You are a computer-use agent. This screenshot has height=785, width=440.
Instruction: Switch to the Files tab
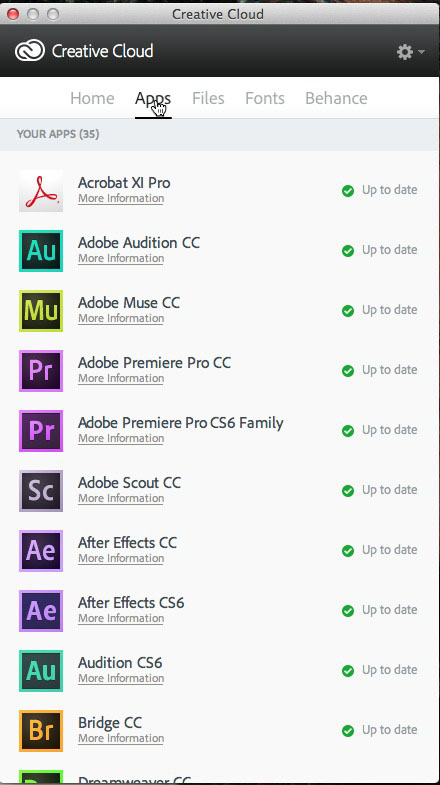click(x=208, y=98)
